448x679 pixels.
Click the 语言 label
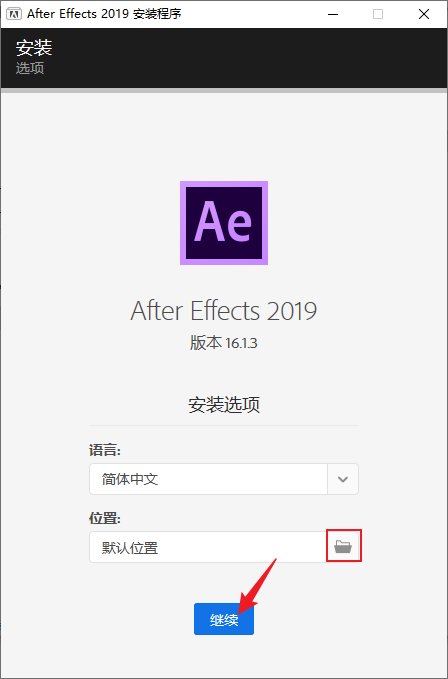(105, 450)
